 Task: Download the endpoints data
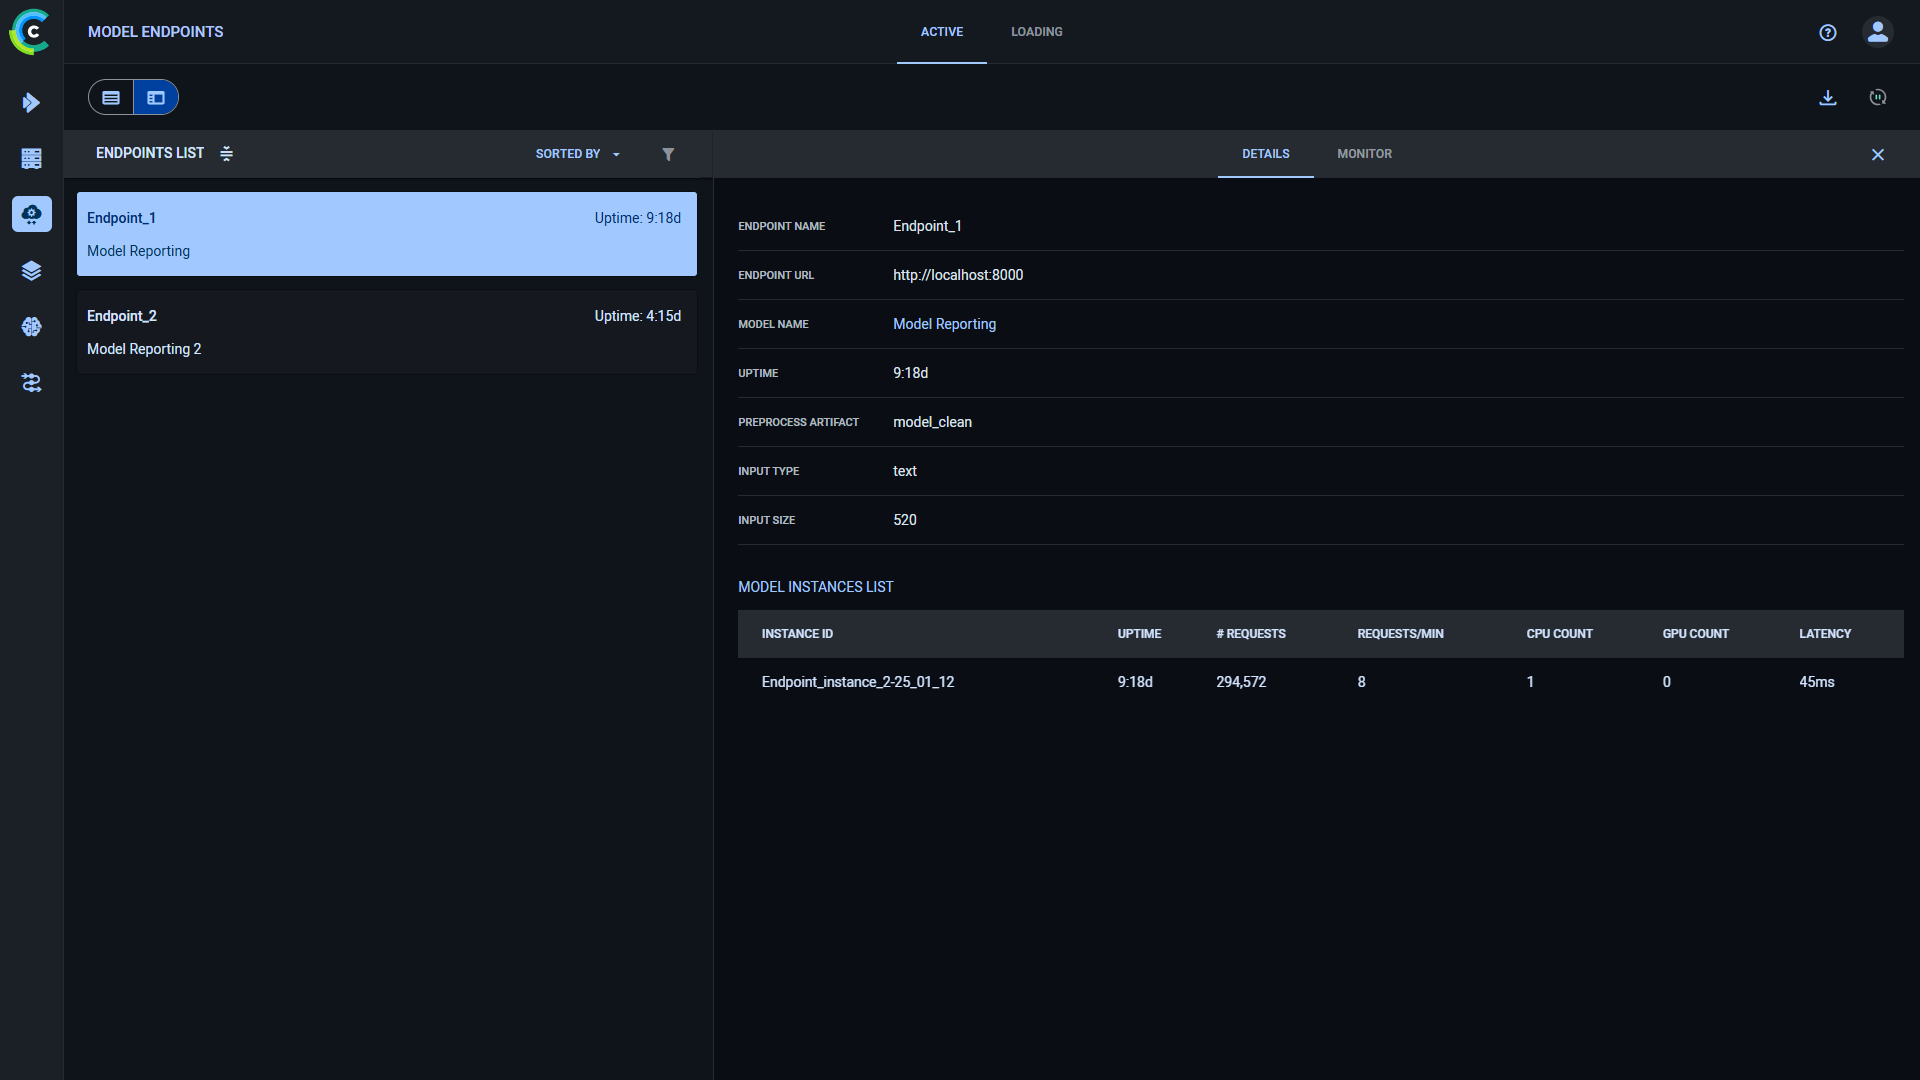click(x=1828, y=97)
